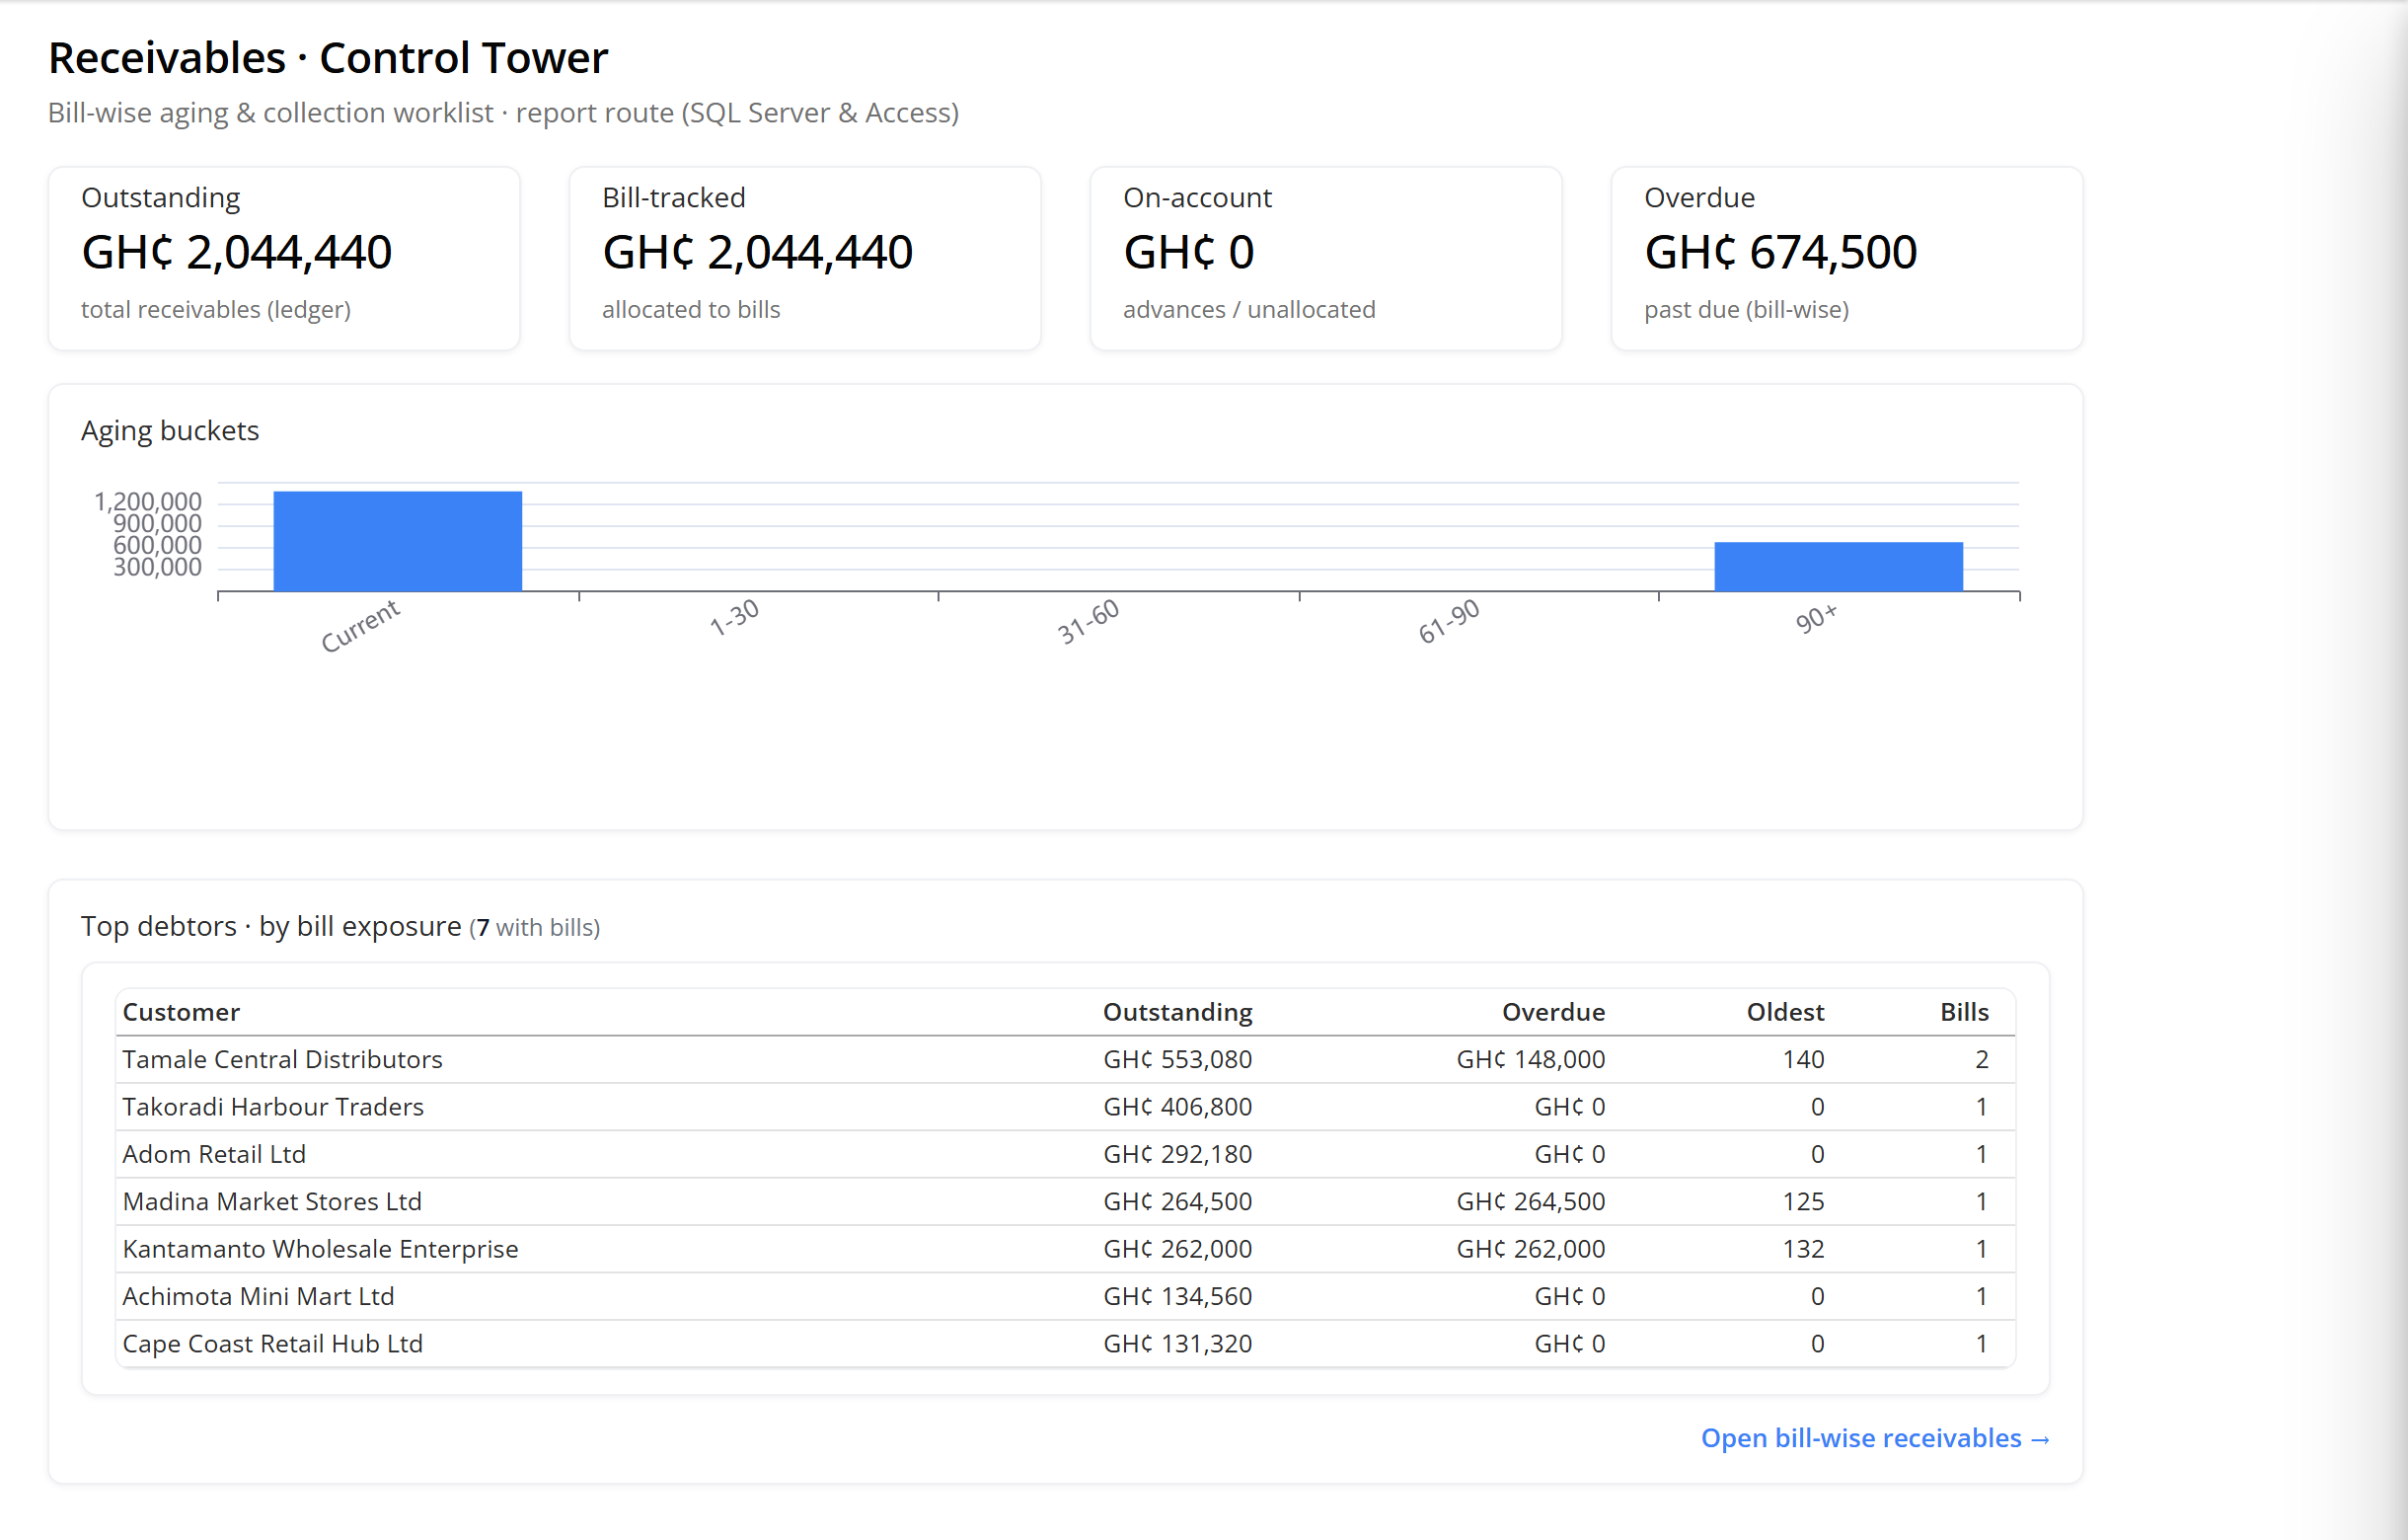Click the Aging buckets heading
This screenshot has height=1540, width=2408.
coord(170,430)
